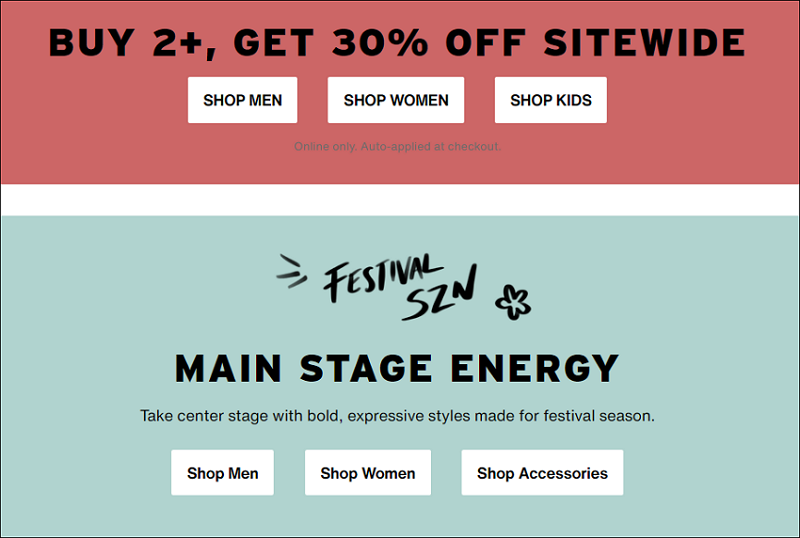
Task: Click the MAIN STAGE ENERGY heading
Action: (397, 368)
